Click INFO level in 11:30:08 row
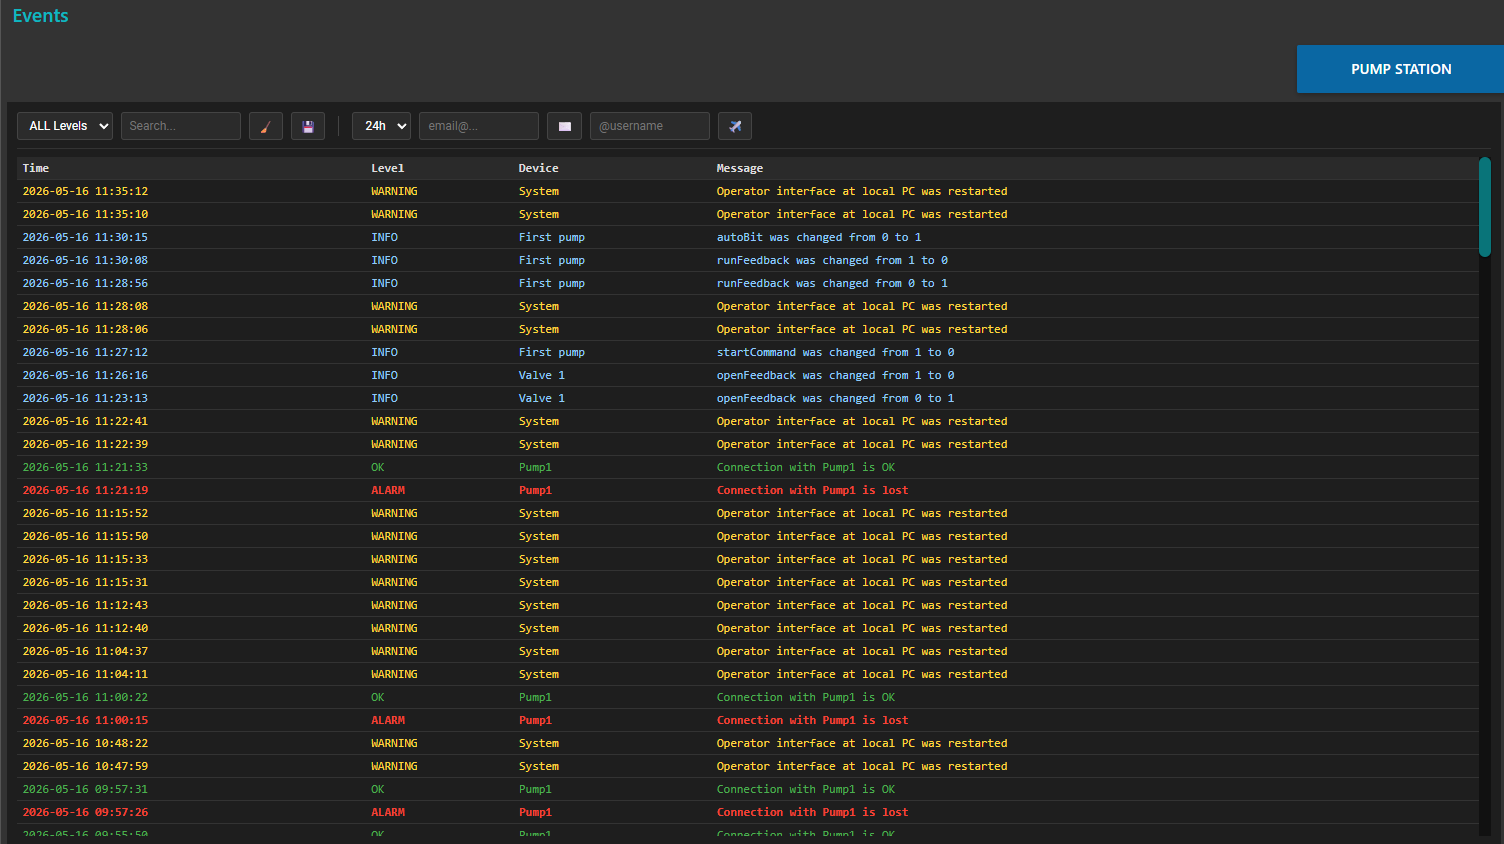This screenshot has width=1504, height=844. tap(385, 260)
